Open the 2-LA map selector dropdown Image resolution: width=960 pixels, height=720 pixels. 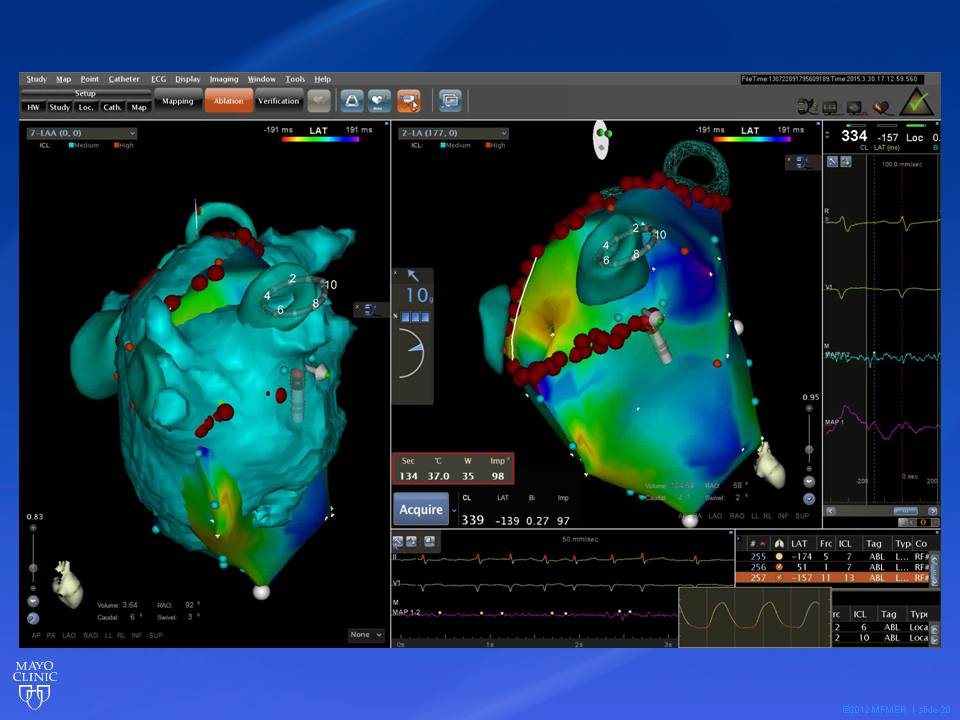pos(453,133)
